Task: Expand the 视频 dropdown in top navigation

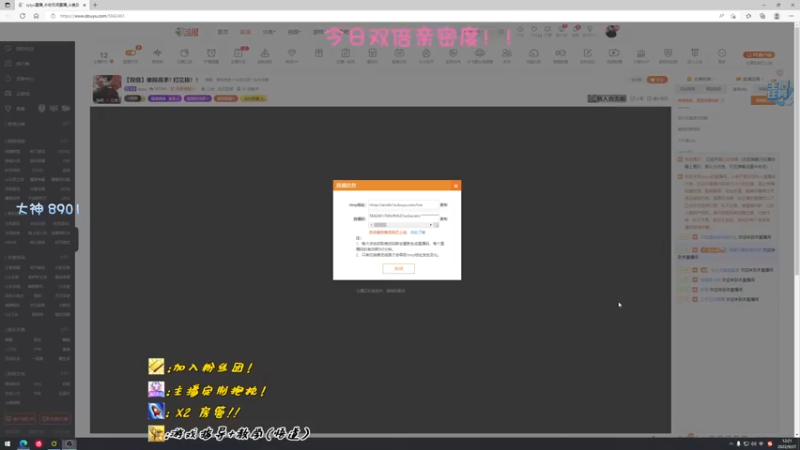Action: [294, 32]
